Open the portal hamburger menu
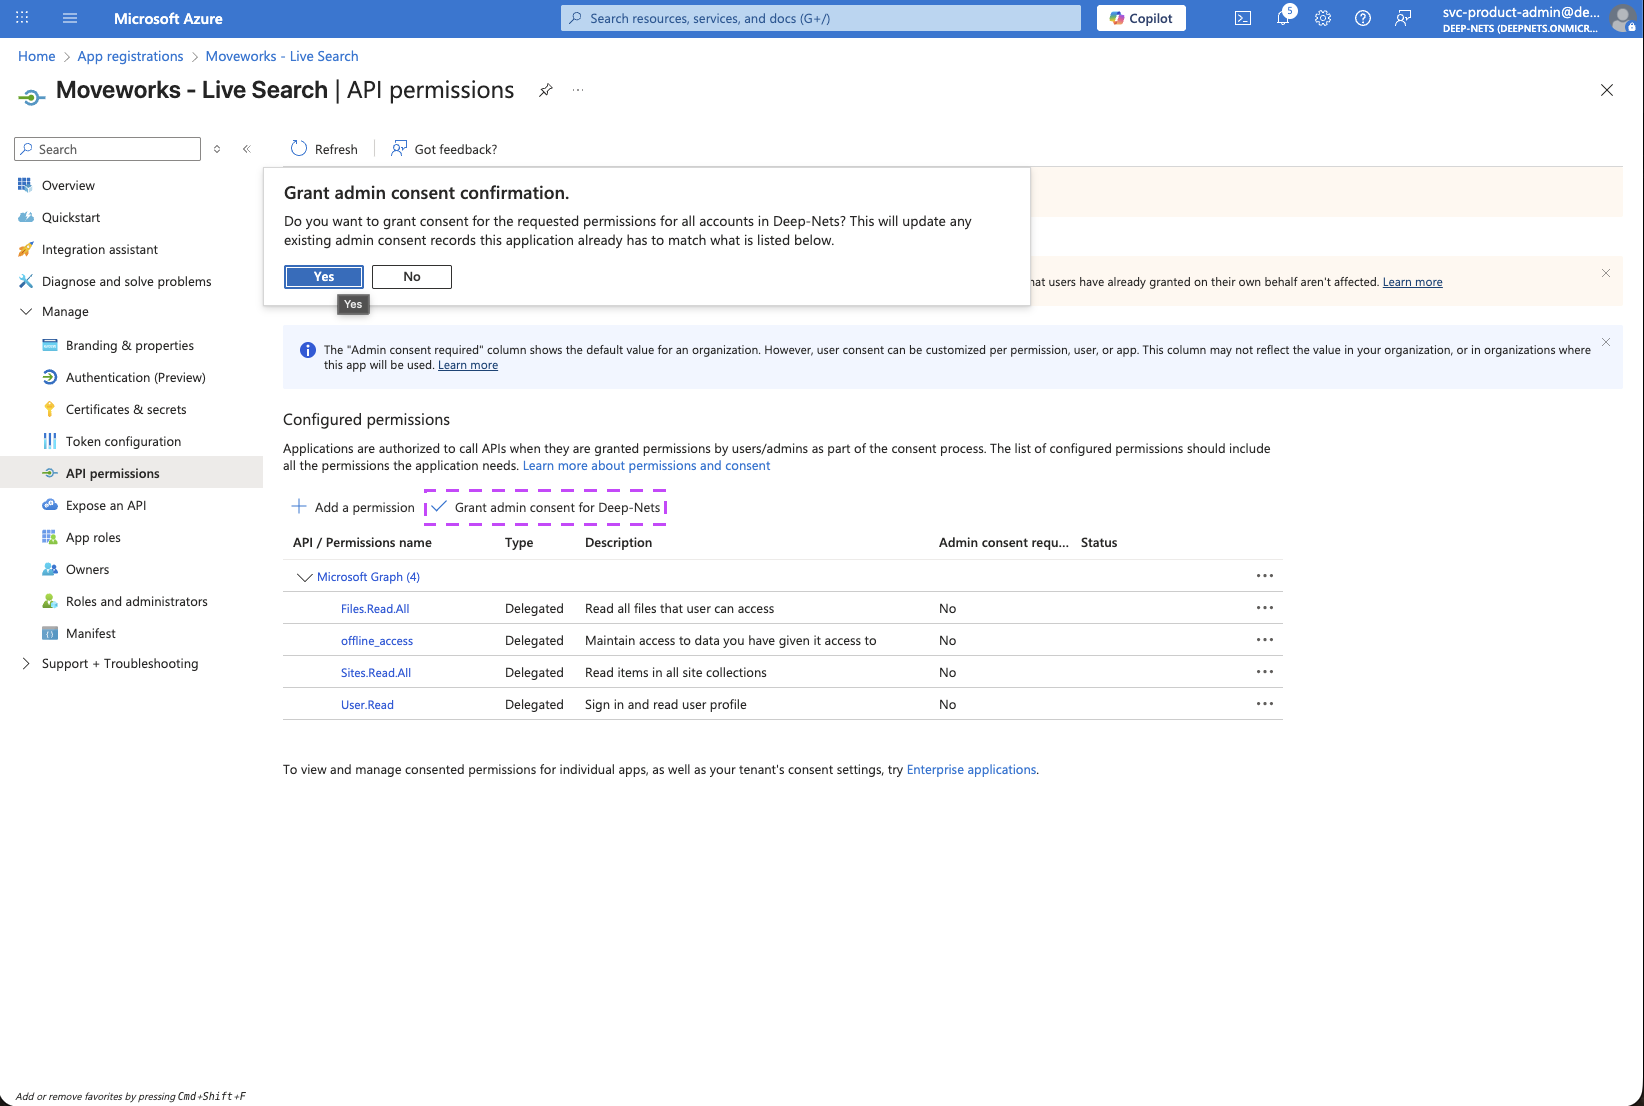 70,18
